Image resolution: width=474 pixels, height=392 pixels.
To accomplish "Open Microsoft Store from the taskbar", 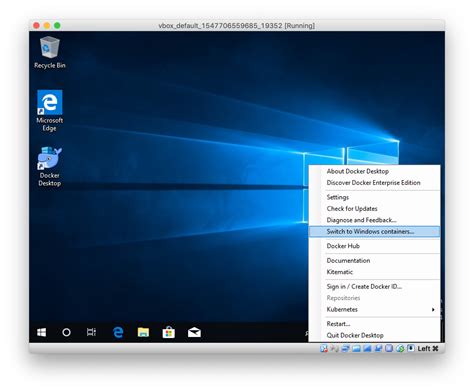I will point(169,332).
